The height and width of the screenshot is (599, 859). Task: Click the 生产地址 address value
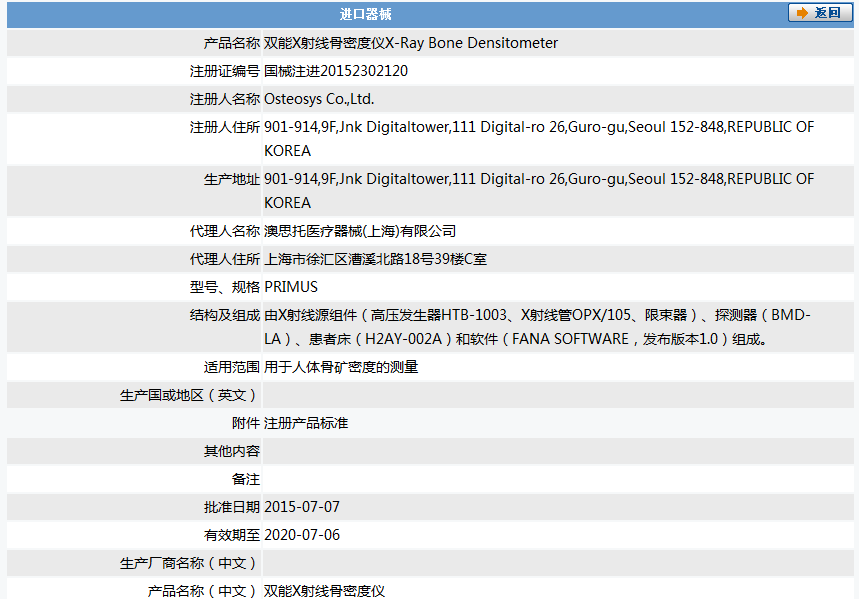coord(539,191)
